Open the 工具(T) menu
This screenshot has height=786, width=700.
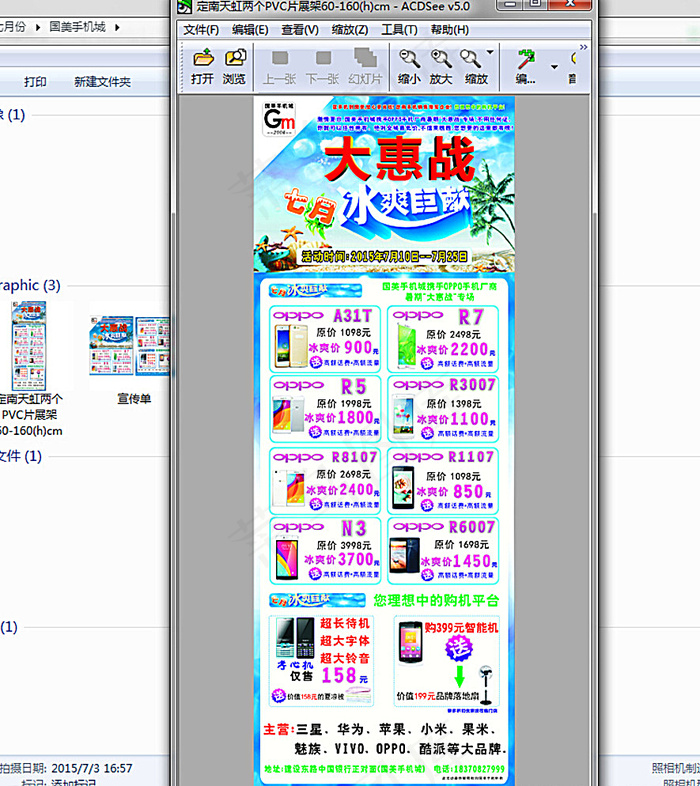click(x=399, y=30)
